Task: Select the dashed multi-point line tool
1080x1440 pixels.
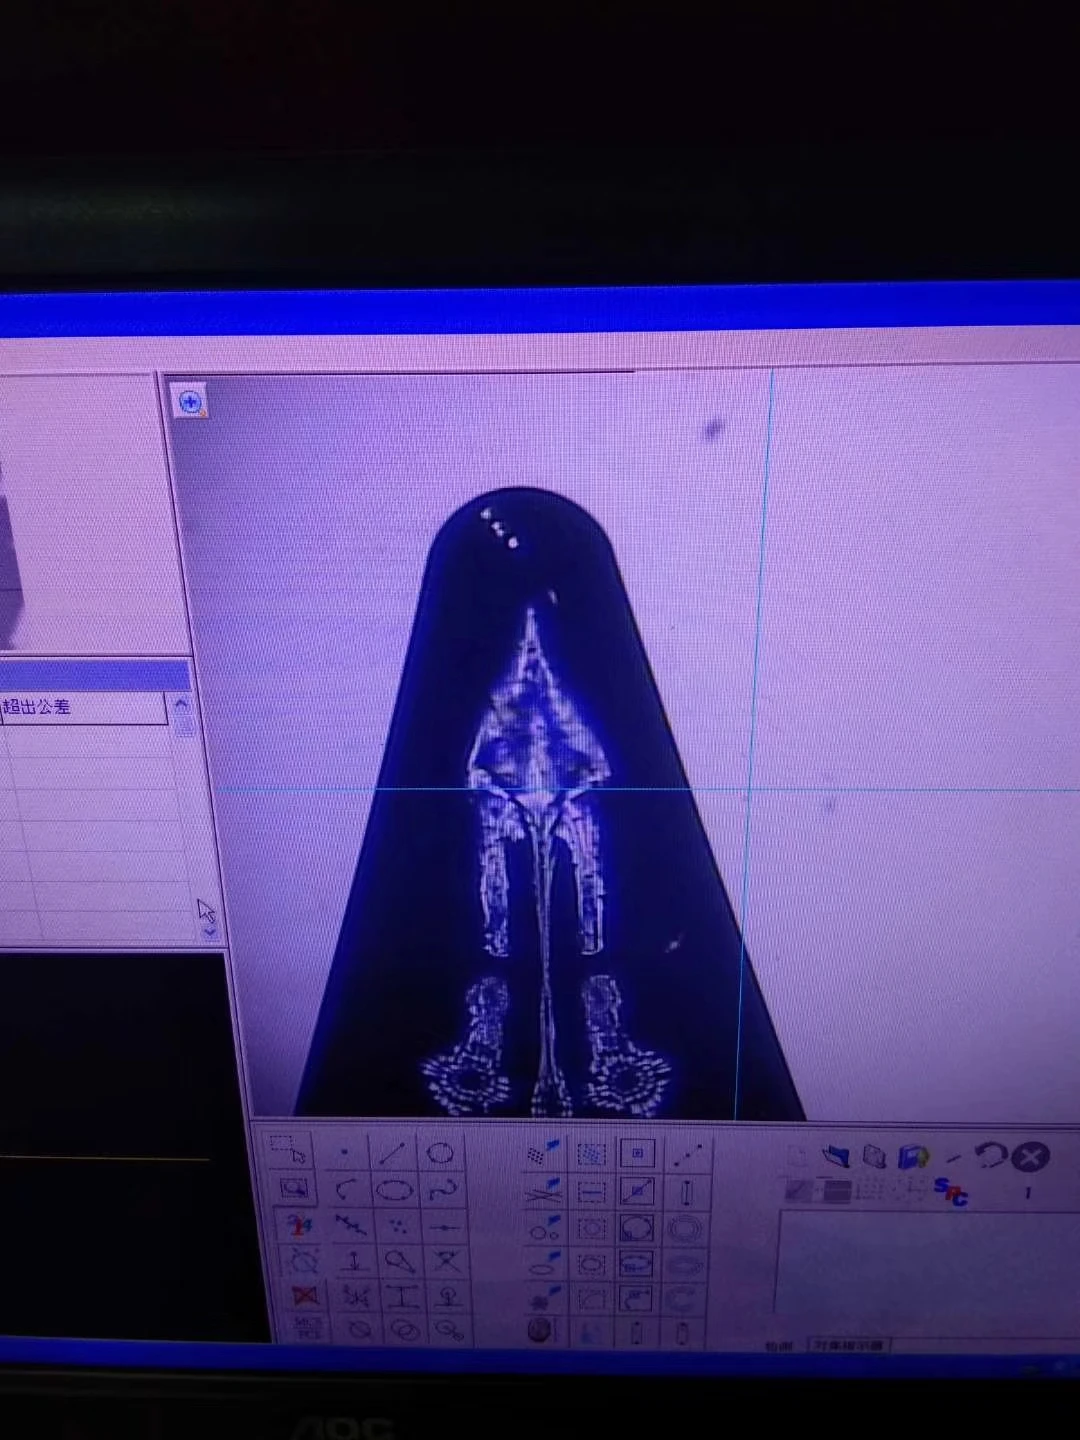Action: click(687, 1155)
